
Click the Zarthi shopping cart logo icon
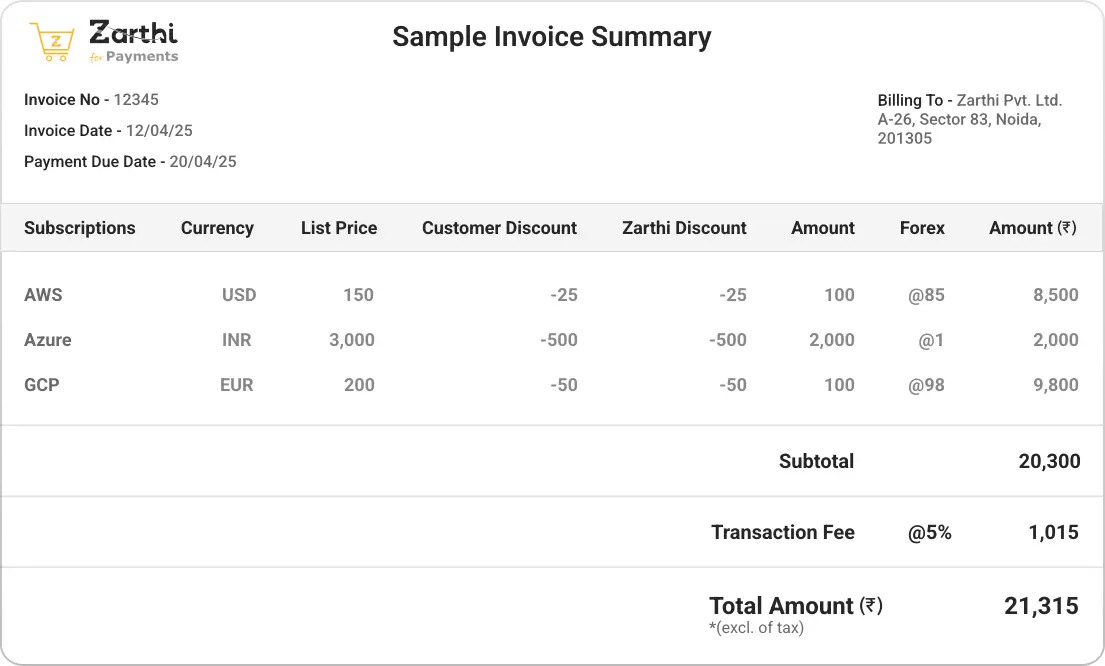coord(52,42)
